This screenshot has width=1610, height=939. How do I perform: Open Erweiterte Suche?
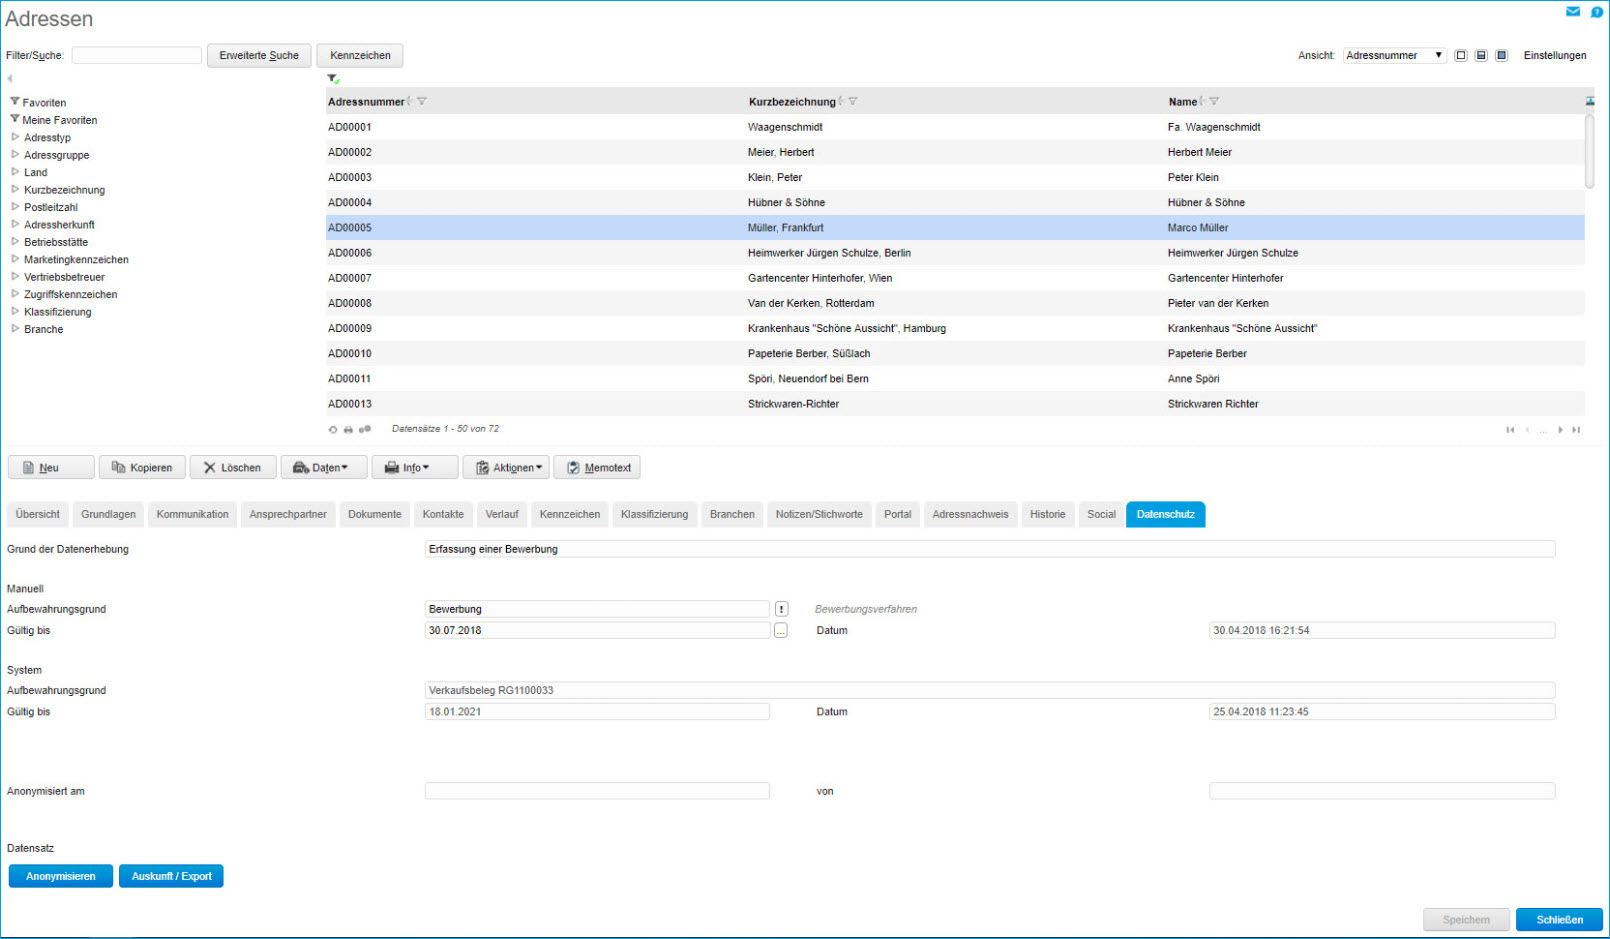click(x=259, y=55)
